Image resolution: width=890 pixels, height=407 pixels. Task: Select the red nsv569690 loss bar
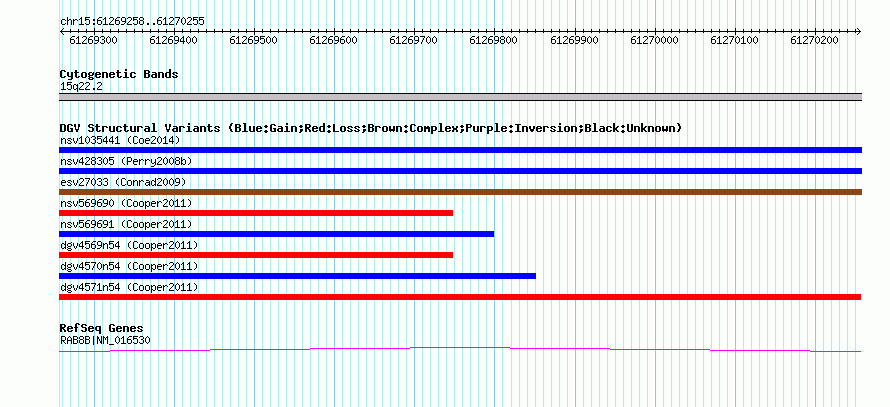[x=256, y=213]
